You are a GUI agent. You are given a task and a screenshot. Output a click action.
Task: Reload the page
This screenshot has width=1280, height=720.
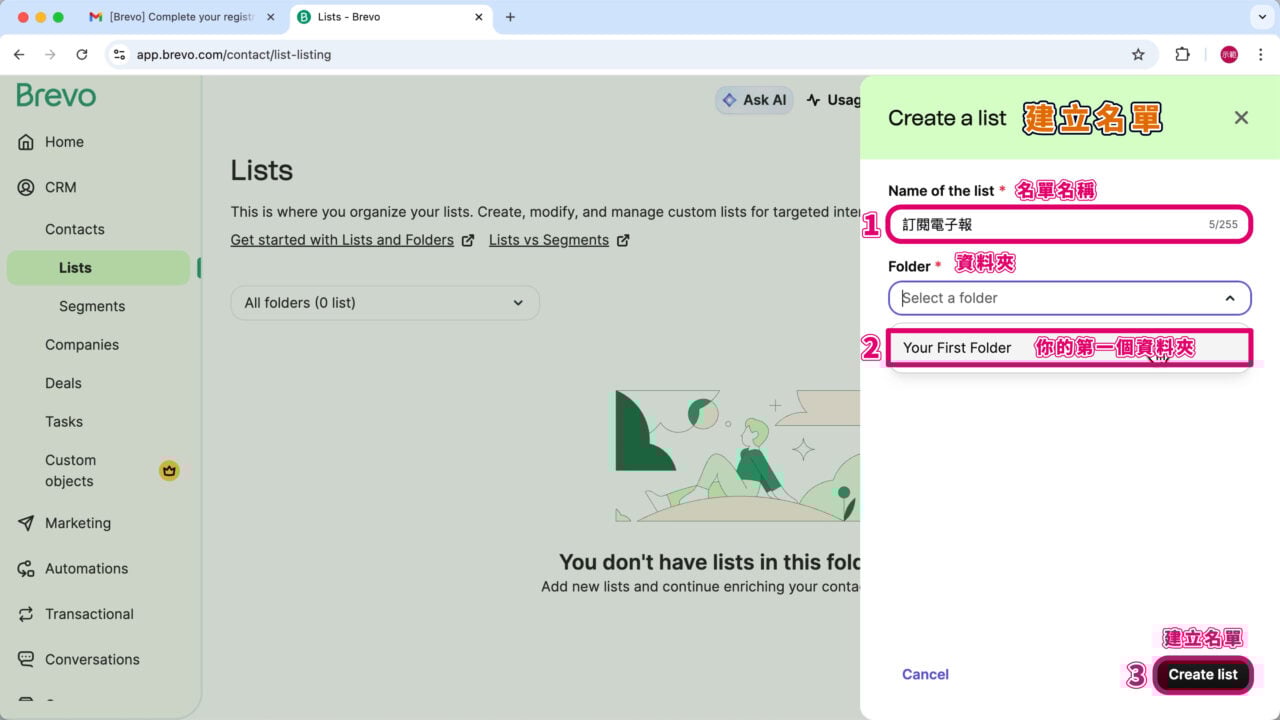pos(82,54)
